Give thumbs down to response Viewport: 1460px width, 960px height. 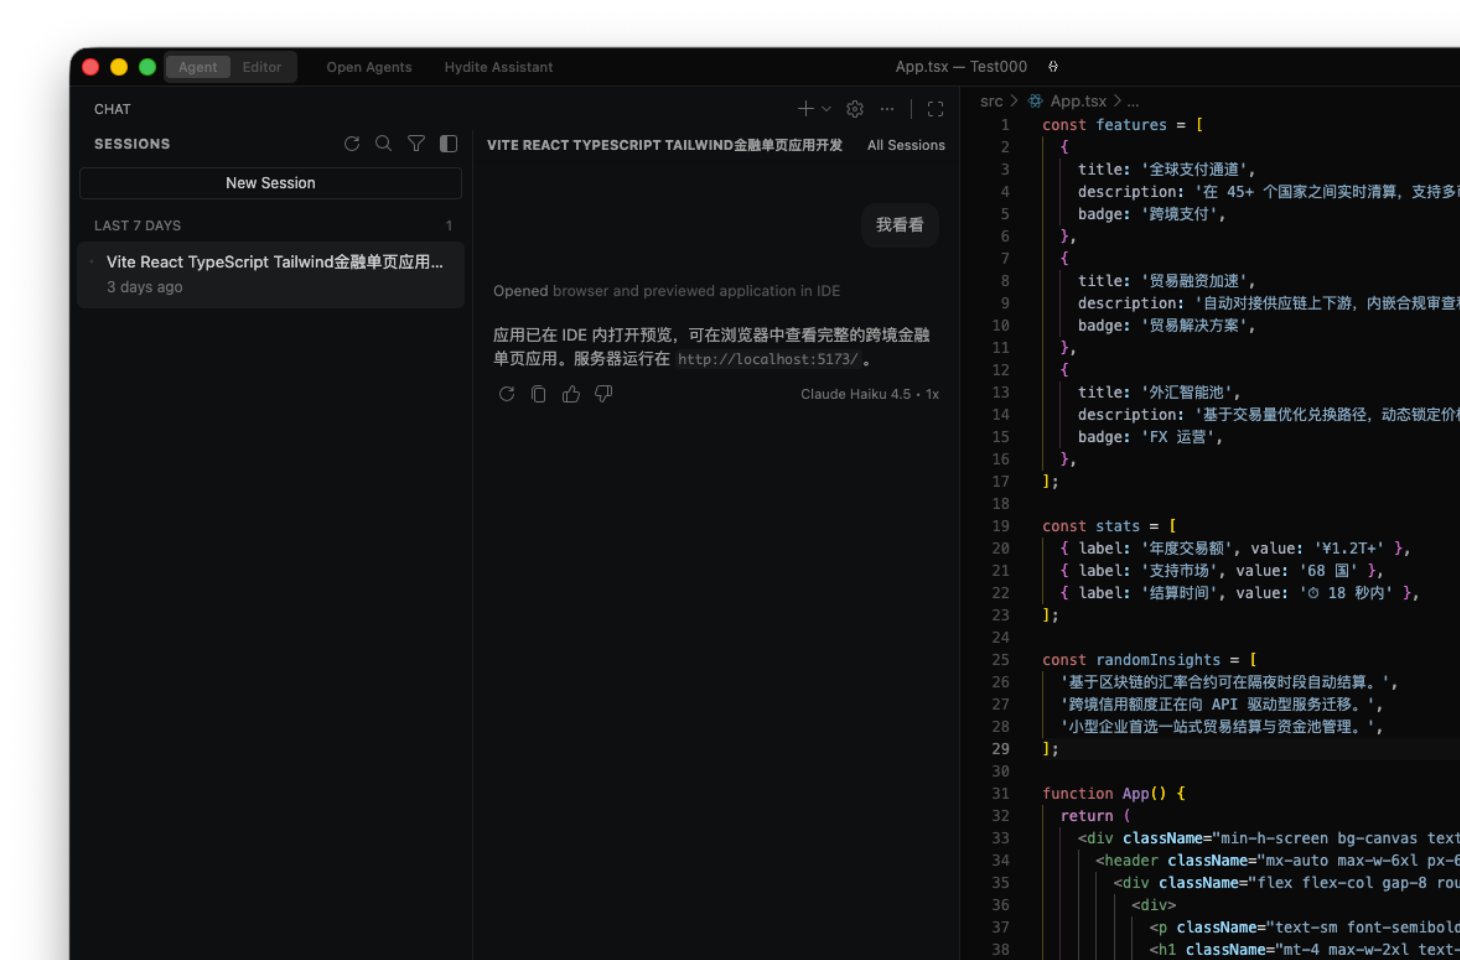pos(603,394)
